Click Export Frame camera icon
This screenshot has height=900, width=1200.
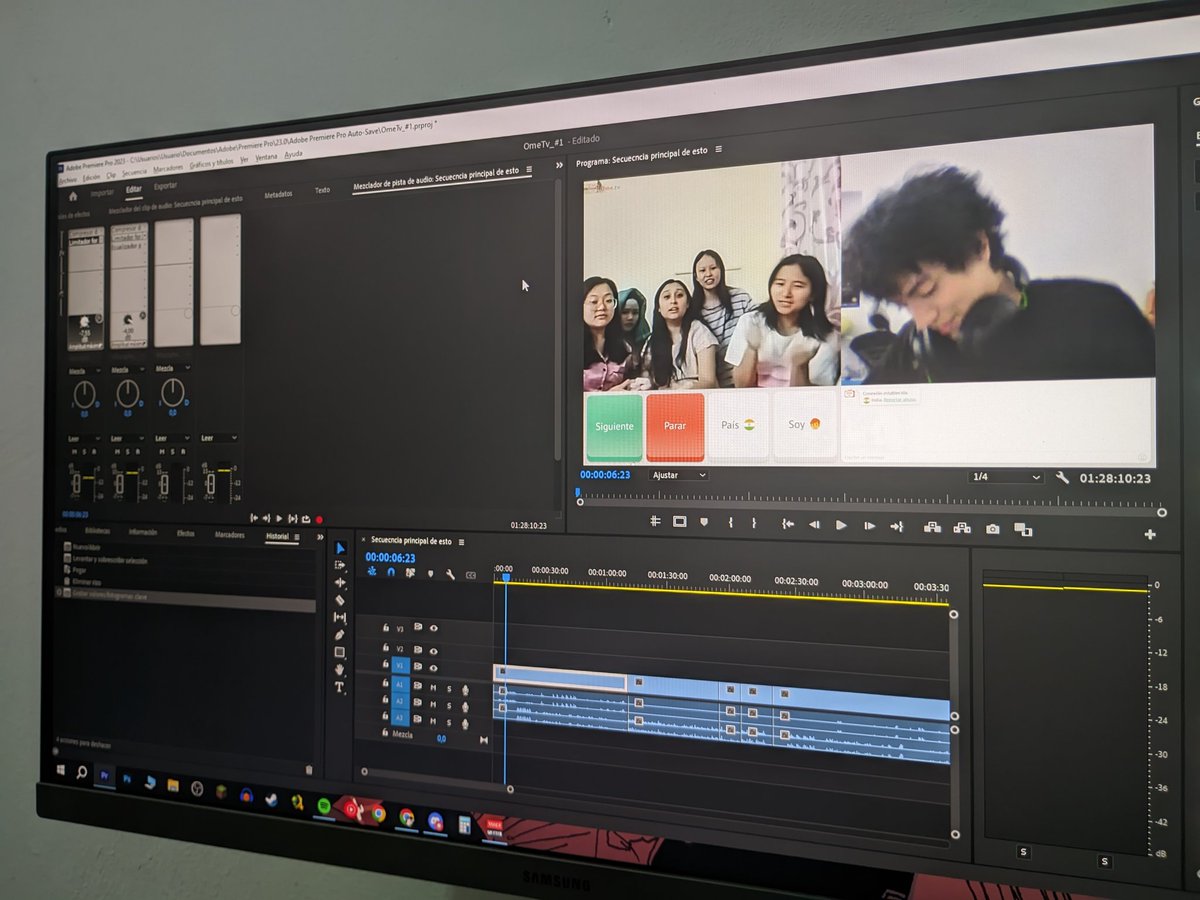992,528
